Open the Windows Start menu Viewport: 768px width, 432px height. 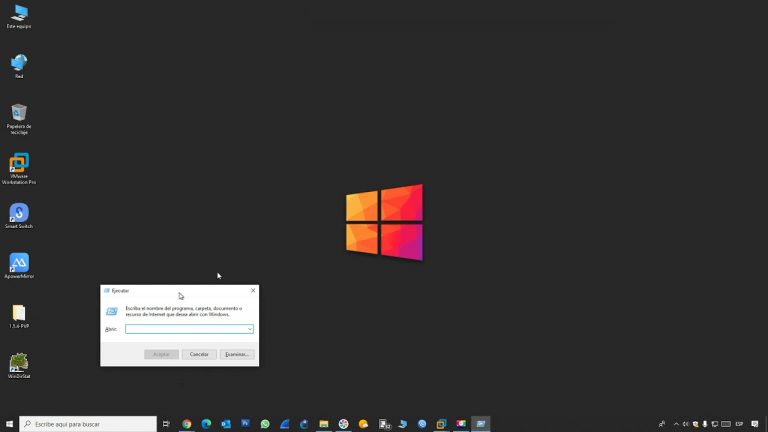9,424
